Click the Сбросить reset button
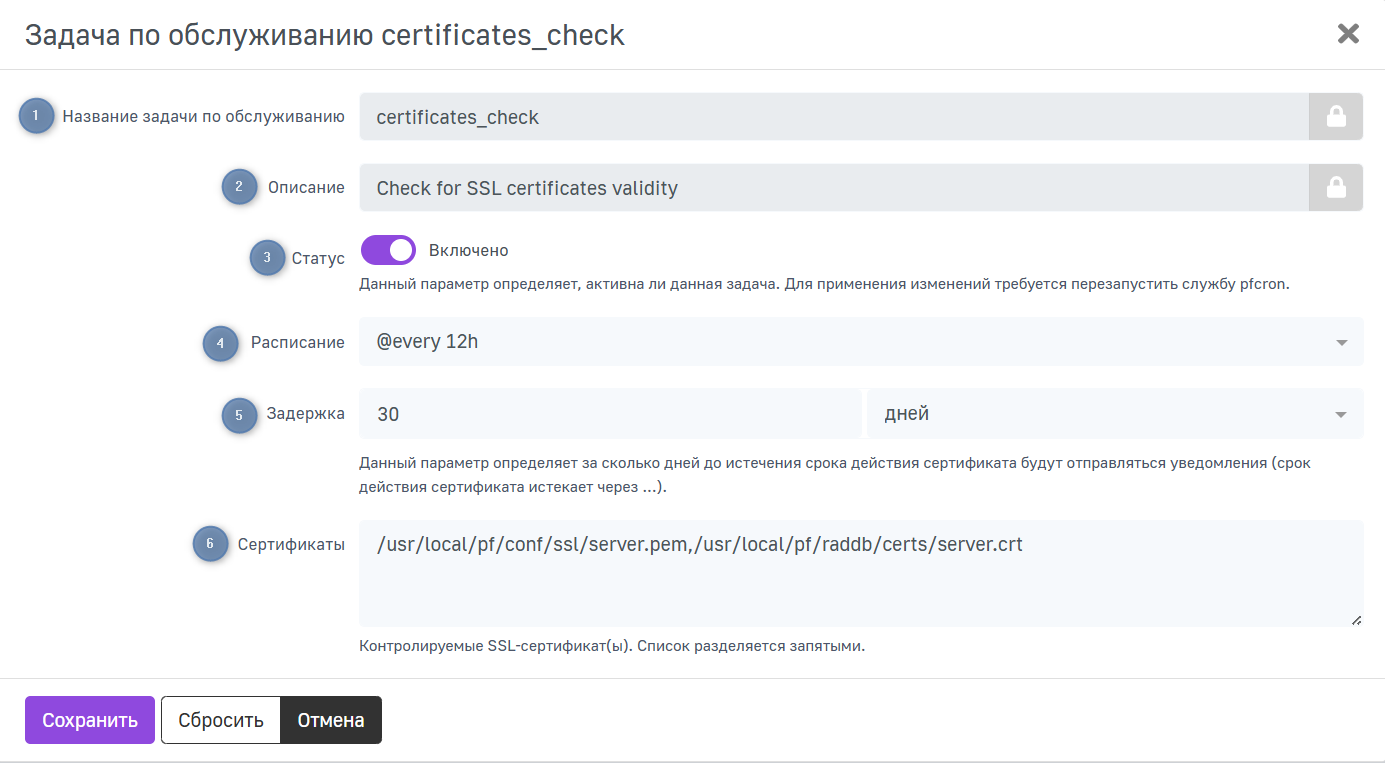Viewport: 1385px width, 763px height. 220,720
